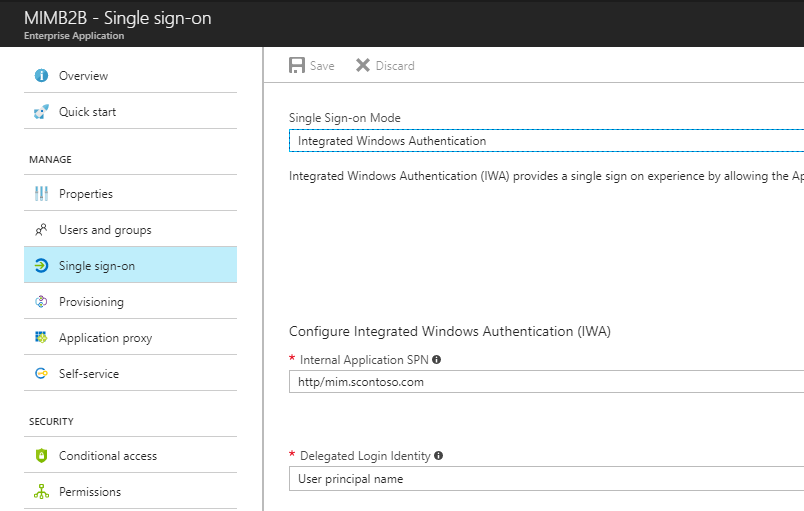Viewport: 804px width, 511px height.
Task: Click the Users and groups people icon
Action: click(41, 230)
